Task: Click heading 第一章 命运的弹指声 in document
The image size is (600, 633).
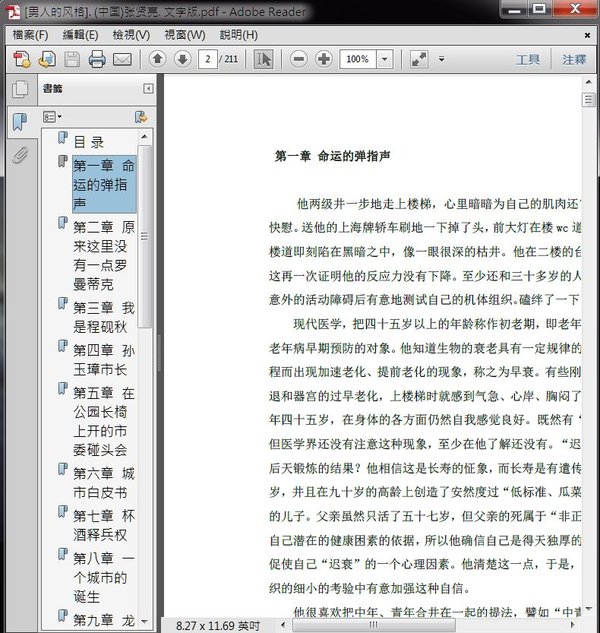Action: point(332,156)
